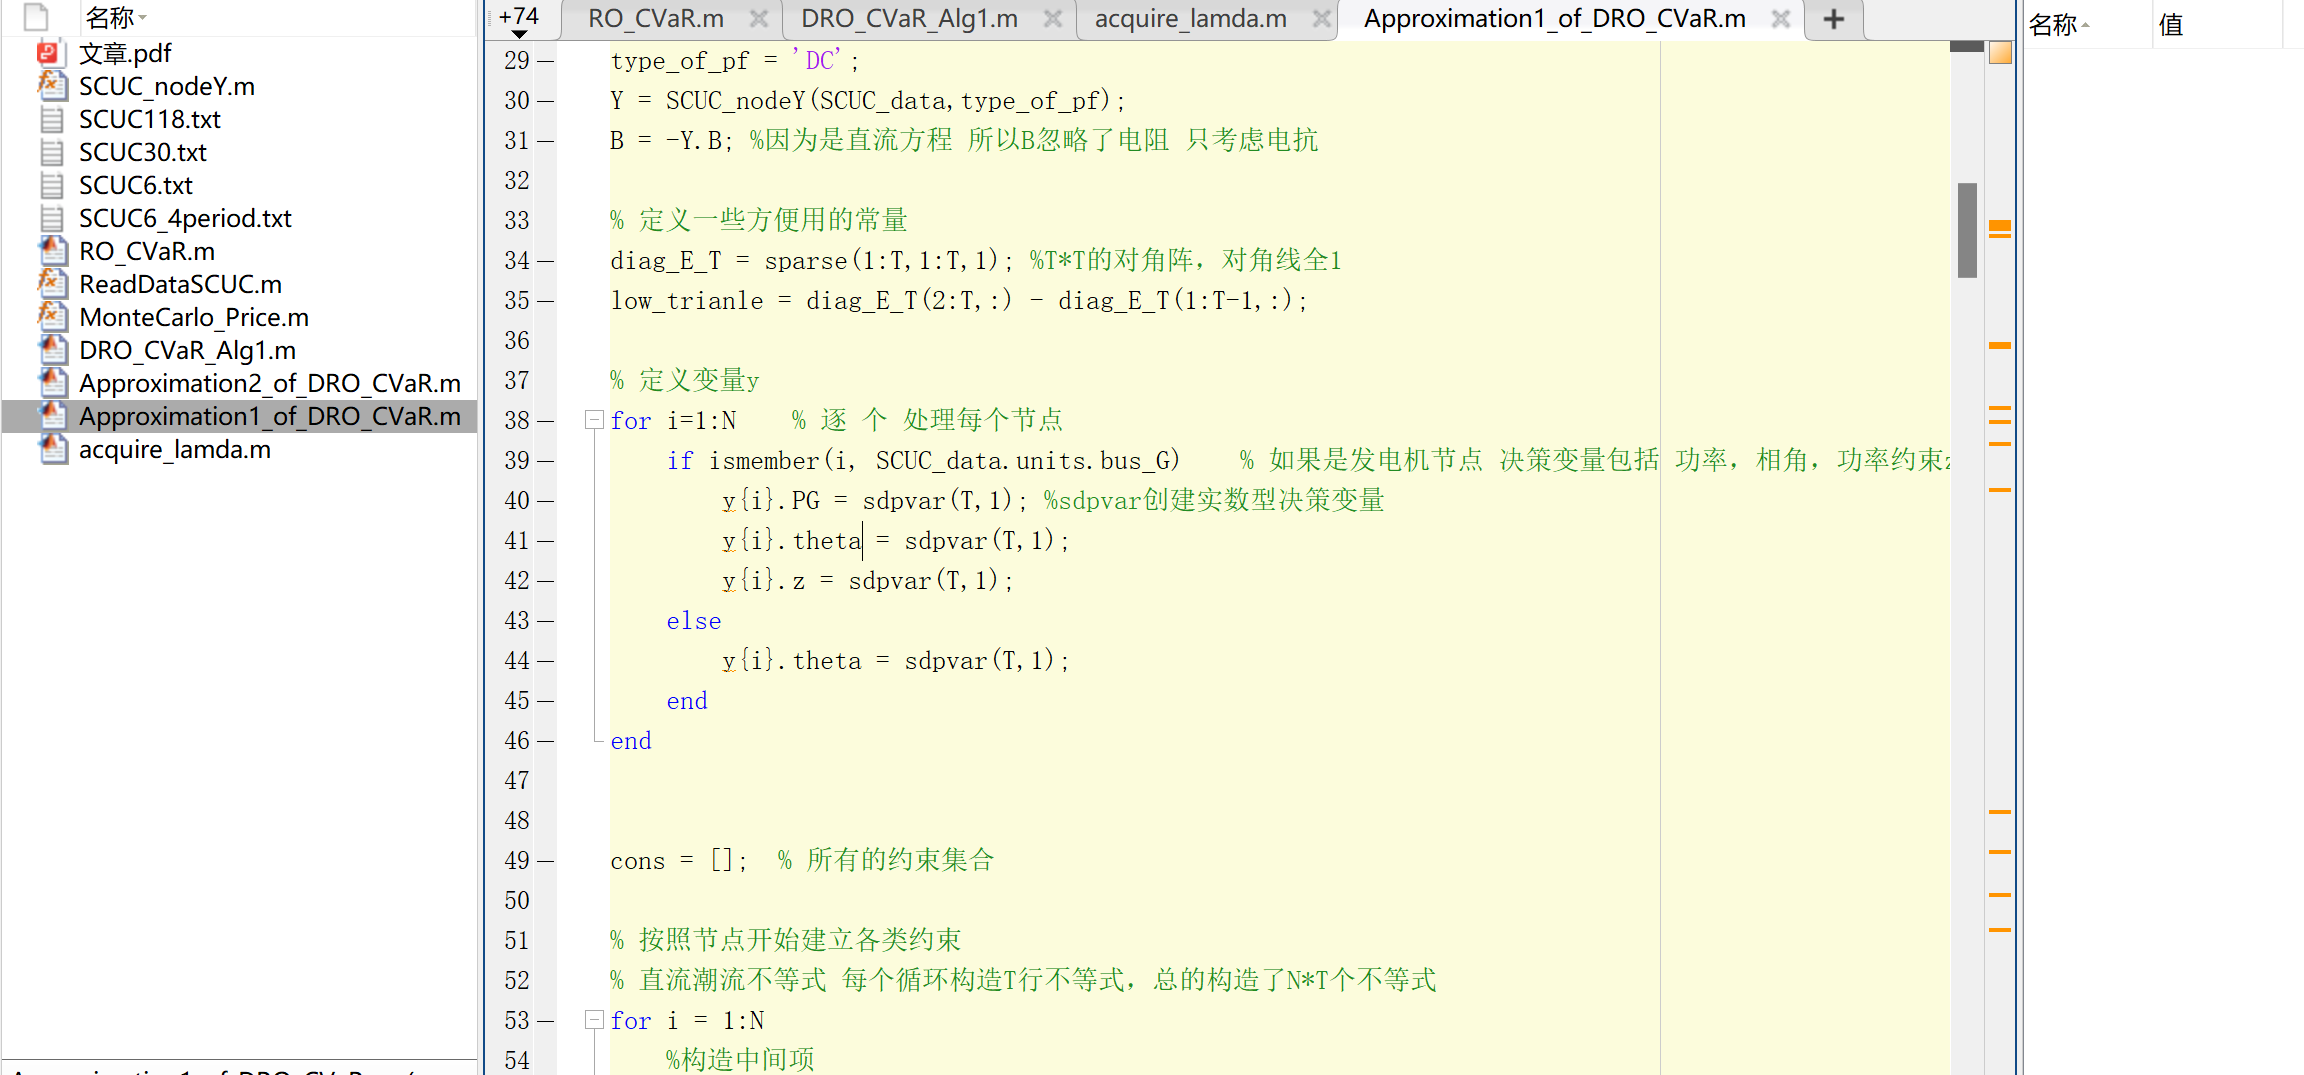
Task: Select file name ReadDataSCUC.m
Action: point(180,284)
